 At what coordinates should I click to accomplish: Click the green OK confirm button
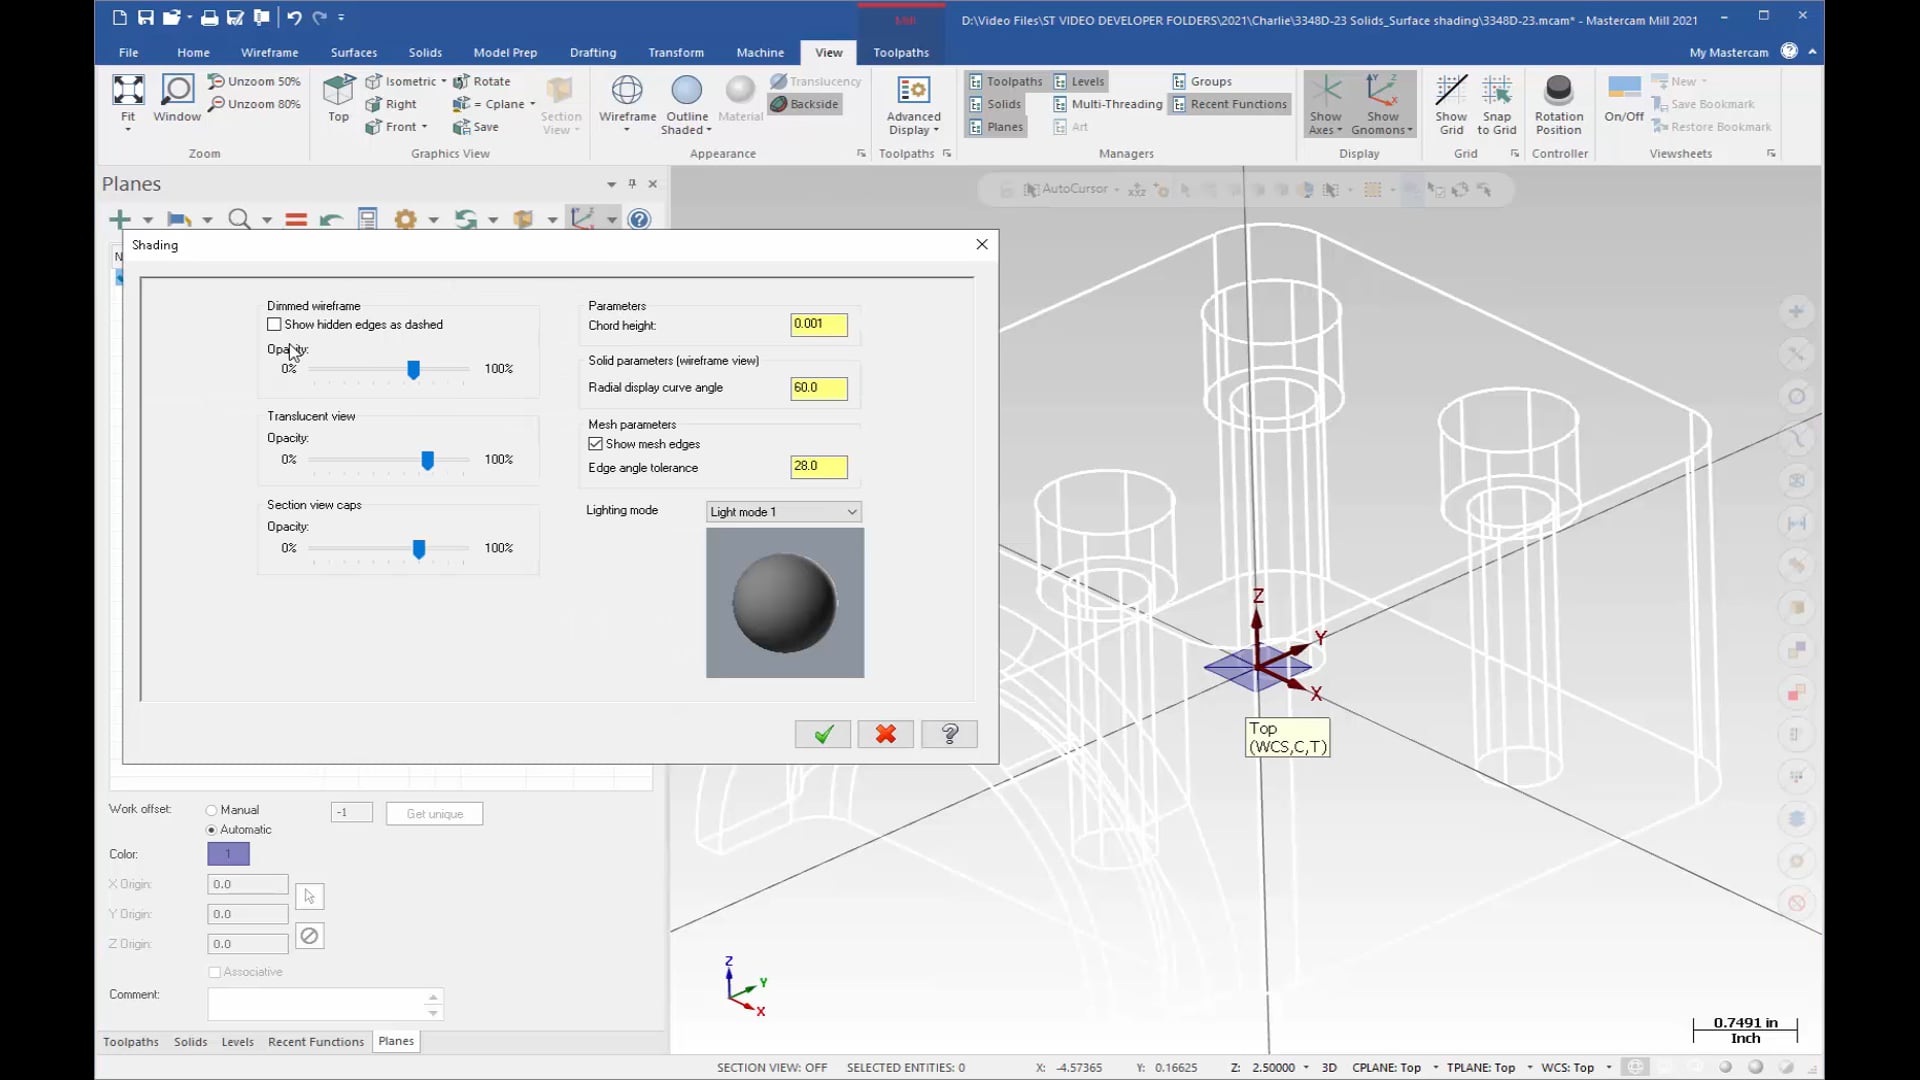coord(823,735)
